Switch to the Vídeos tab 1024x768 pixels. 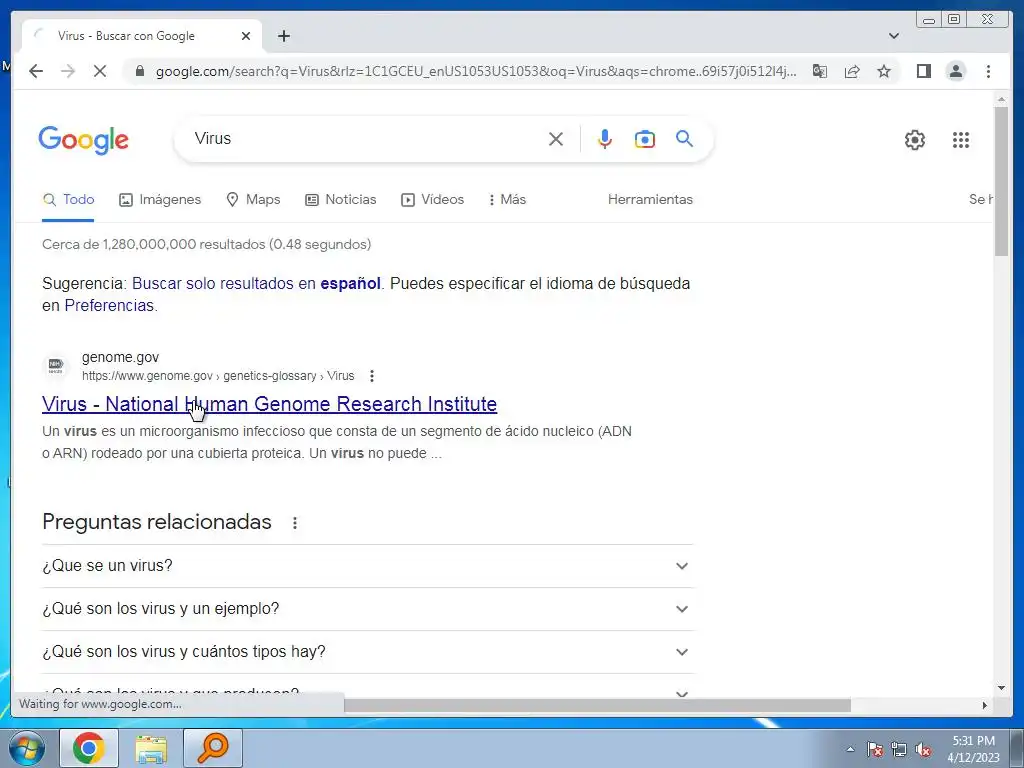pos(432,199)
